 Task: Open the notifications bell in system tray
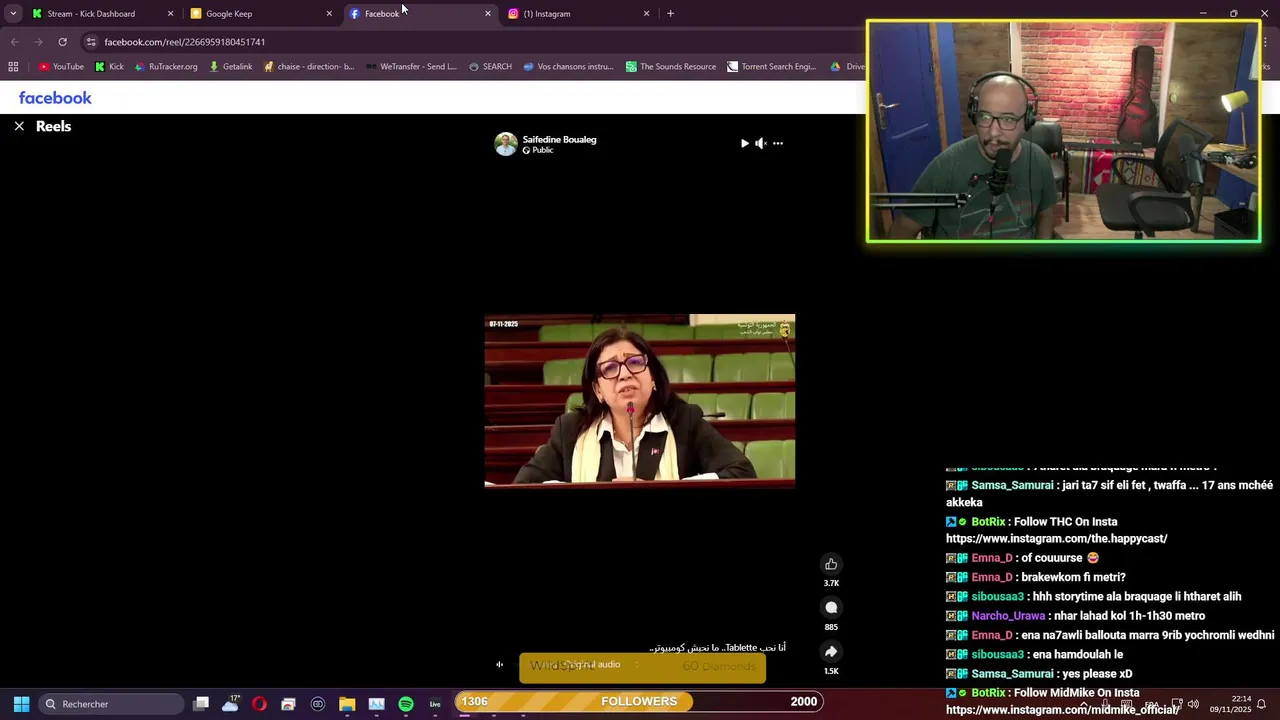[x=1261, y=704]
